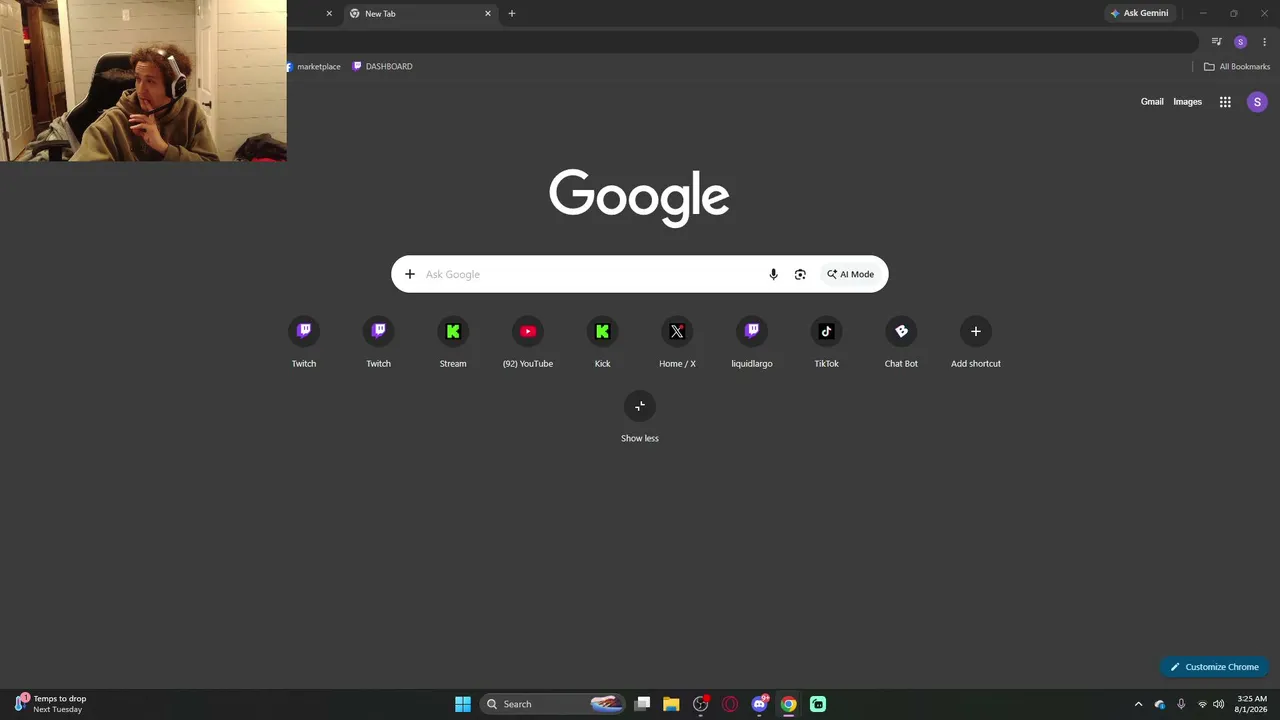
Task: Open the Stream shortcut tile
Action: point(453,343)
